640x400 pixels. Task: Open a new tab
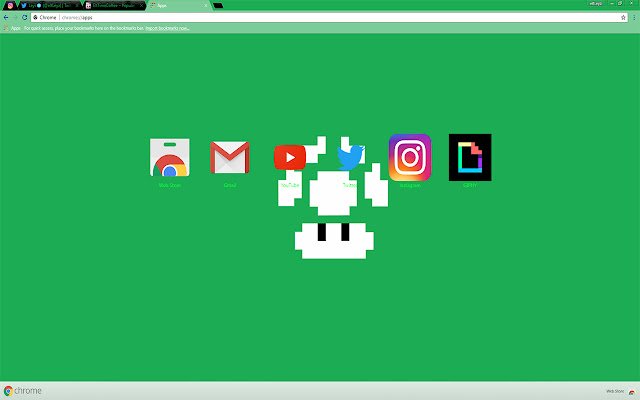[218, 6]
